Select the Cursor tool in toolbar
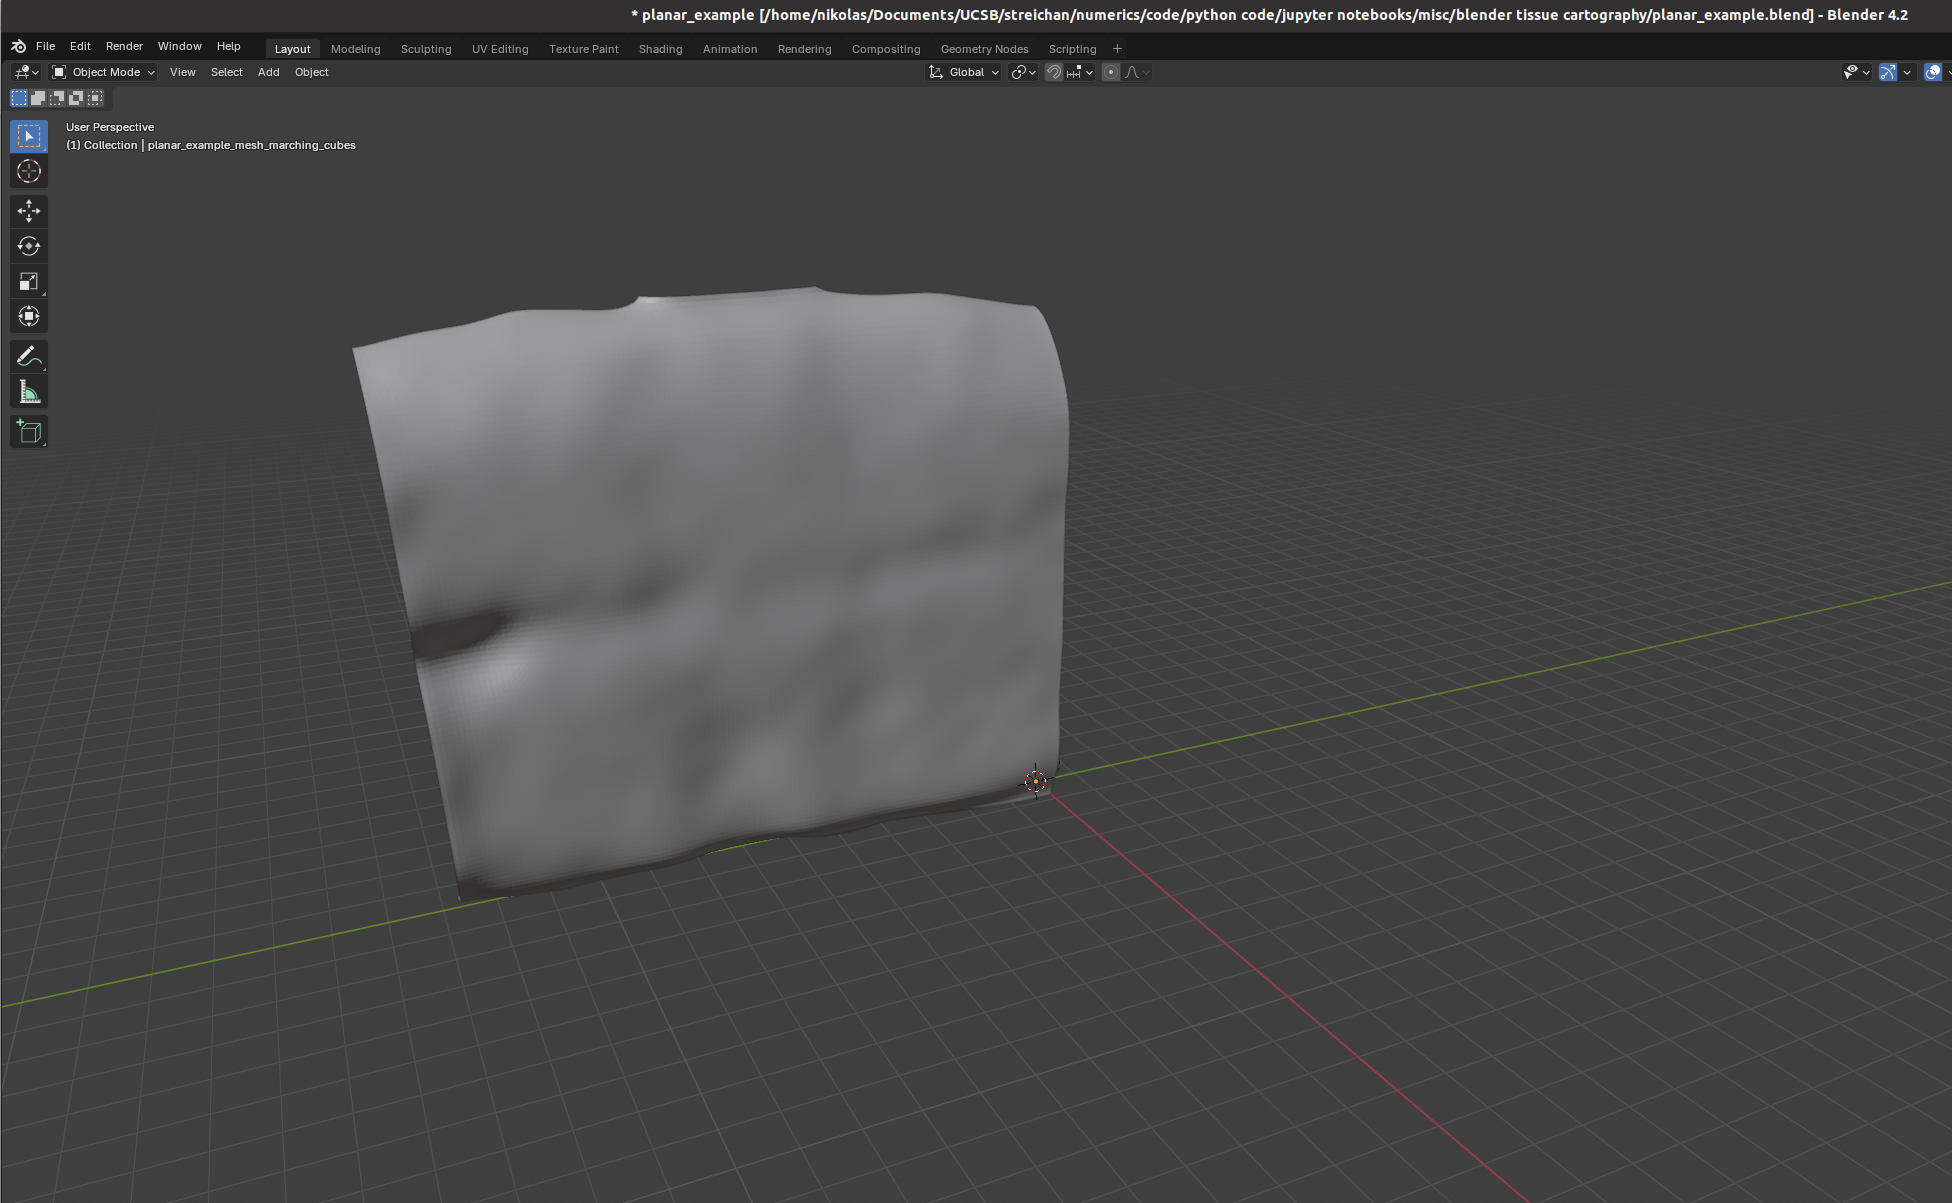 29,172
